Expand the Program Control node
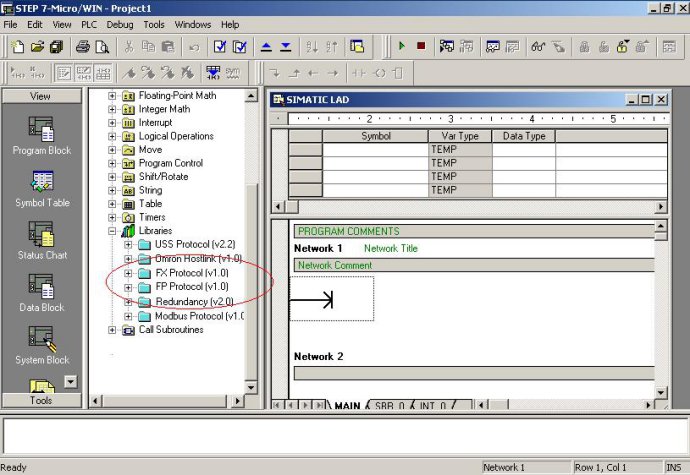690x475 pixels. point(112,163)
